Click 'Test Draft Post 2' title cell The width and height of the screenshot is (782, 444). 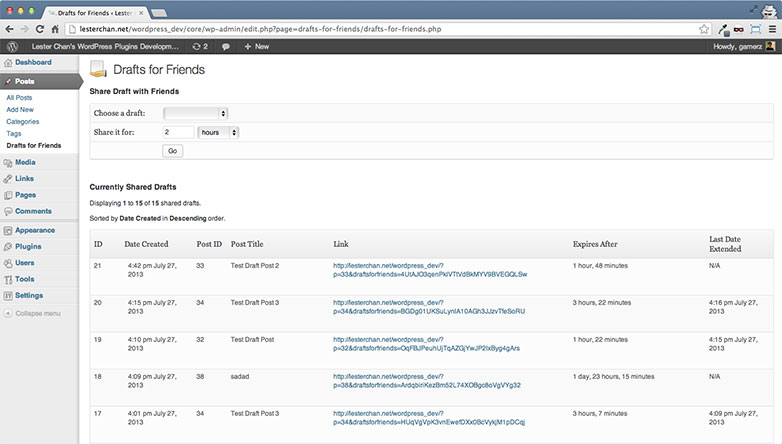pyautogui.click(x=255, y=266)
